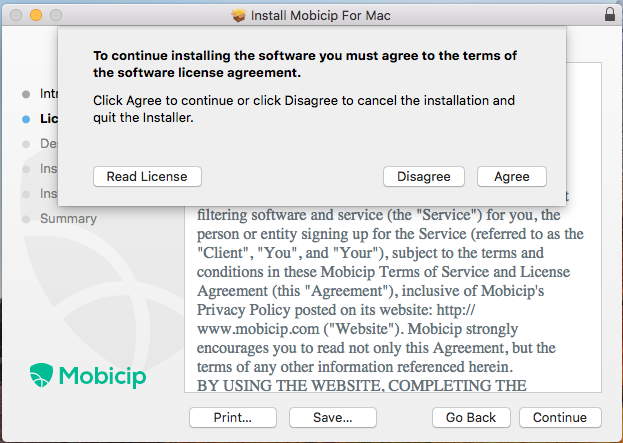This screenshot has height=443, width=623.
Task: Click the Go Back button
Action: click(471, 417)
